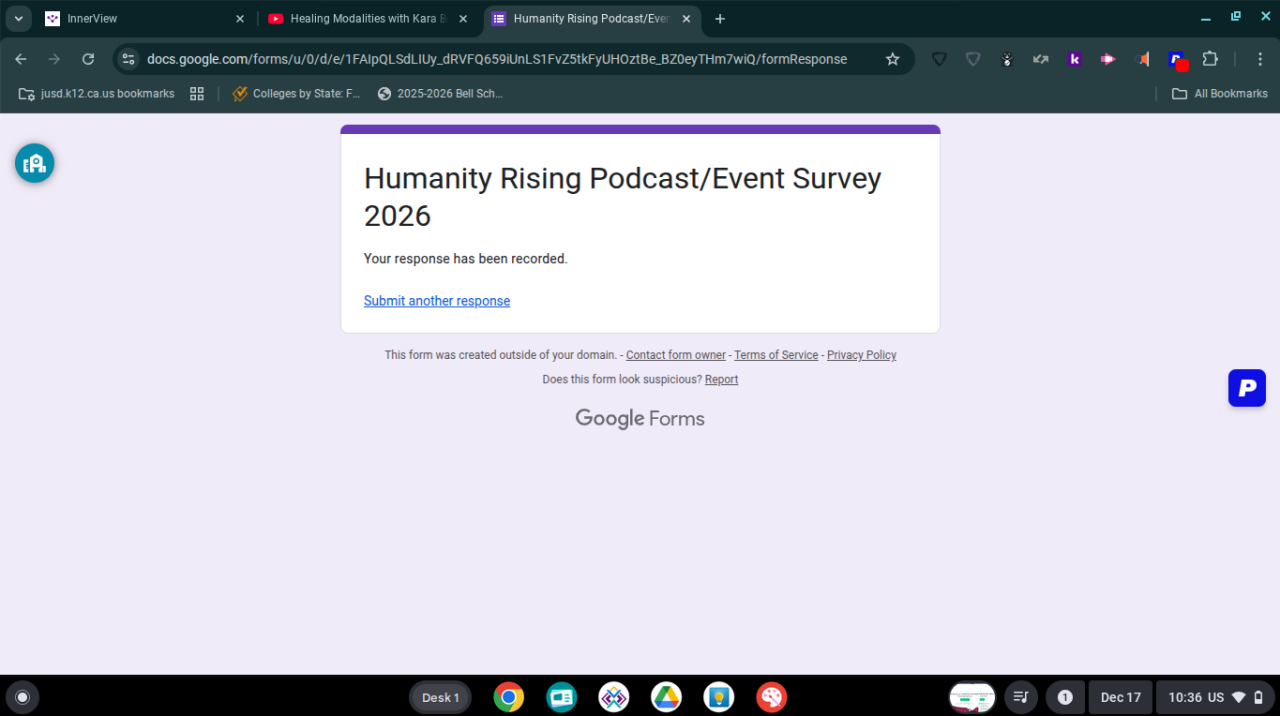Open the Contact form owner link
The image size is (1280, 716).
coord(675,355)
